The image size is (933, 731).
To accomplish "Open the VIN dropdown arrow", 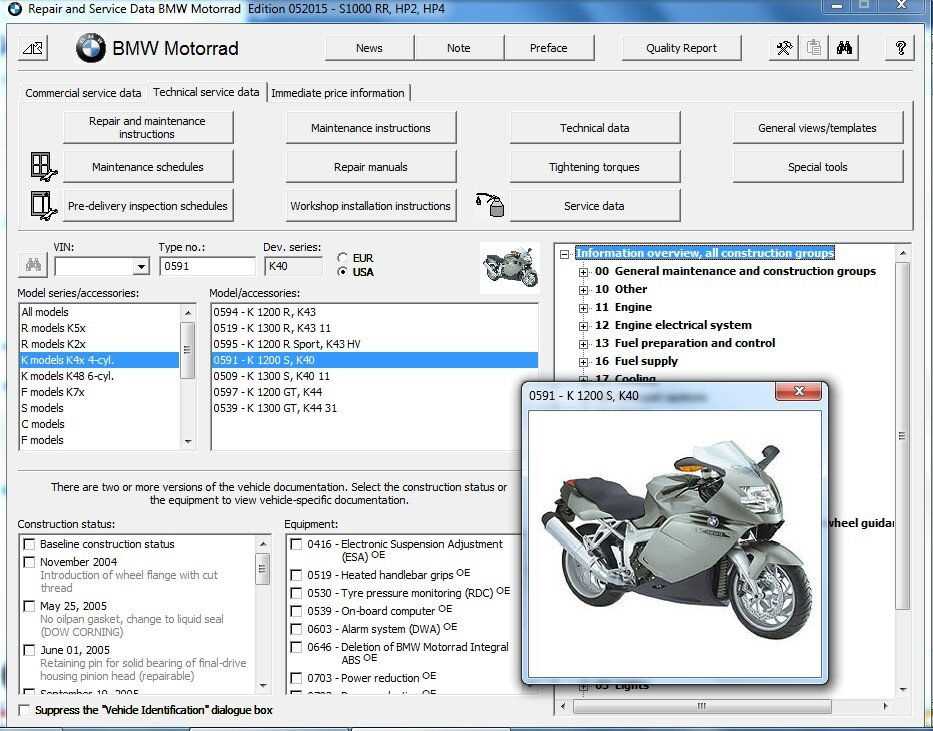I will (x=141, y=266).
